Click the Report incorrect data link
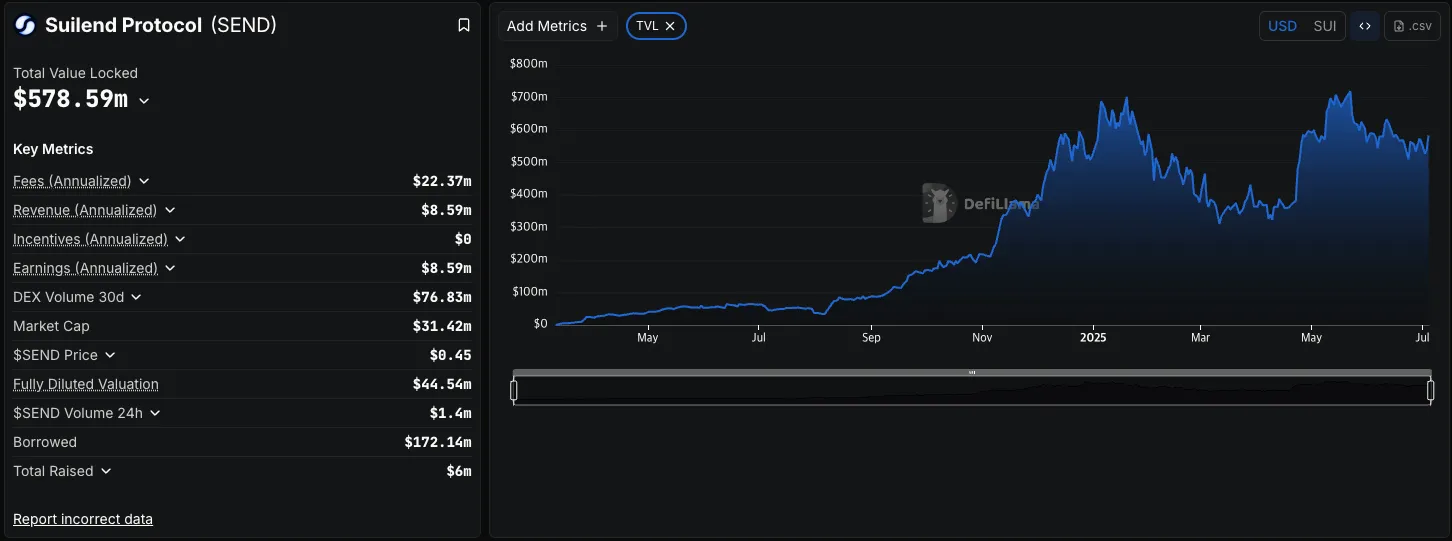 [83, 519]
